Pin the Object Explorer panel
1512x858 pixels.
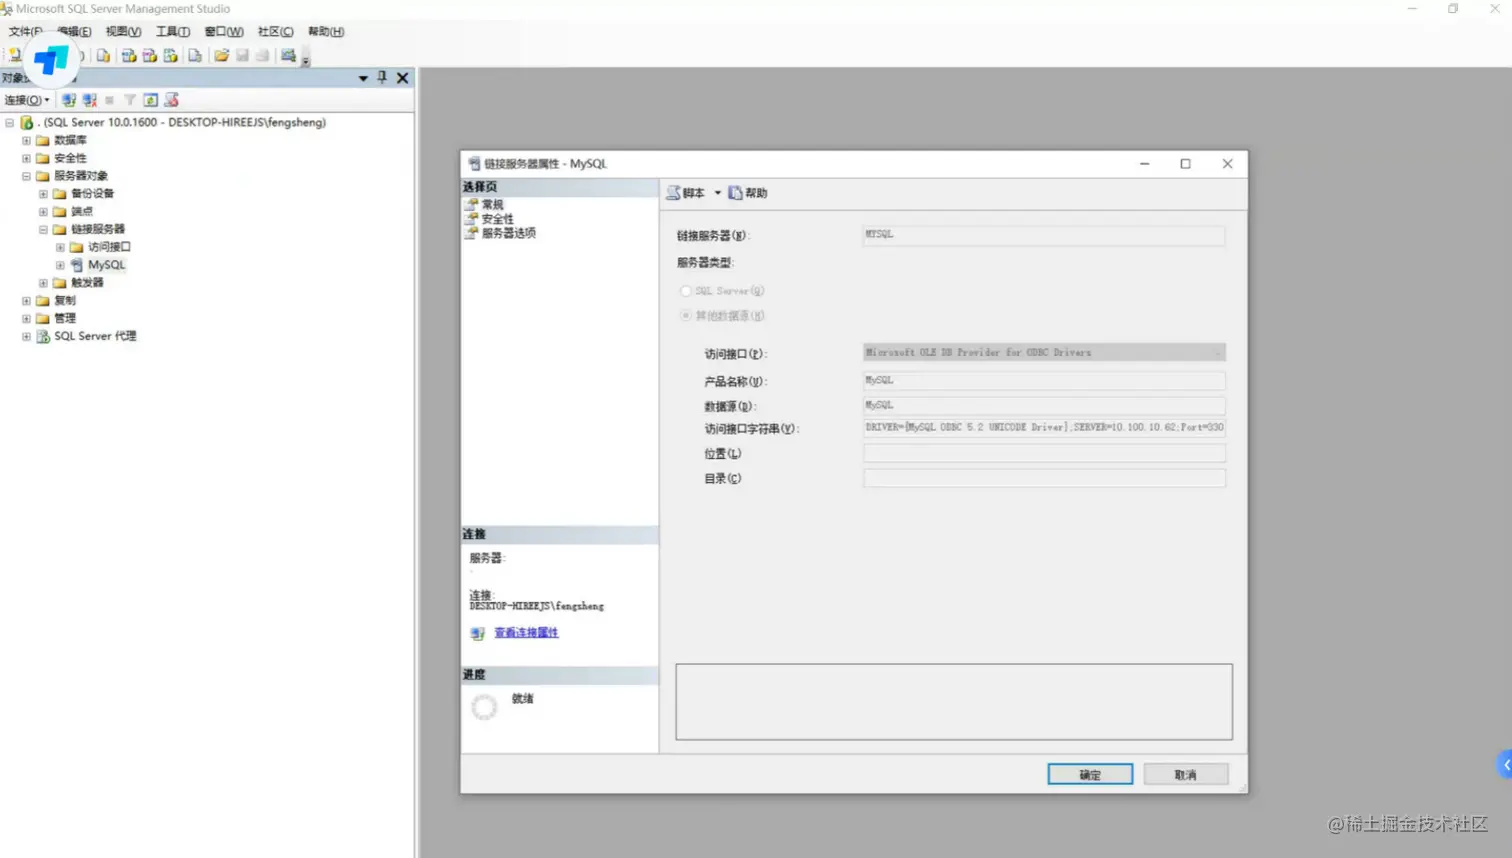382,77
